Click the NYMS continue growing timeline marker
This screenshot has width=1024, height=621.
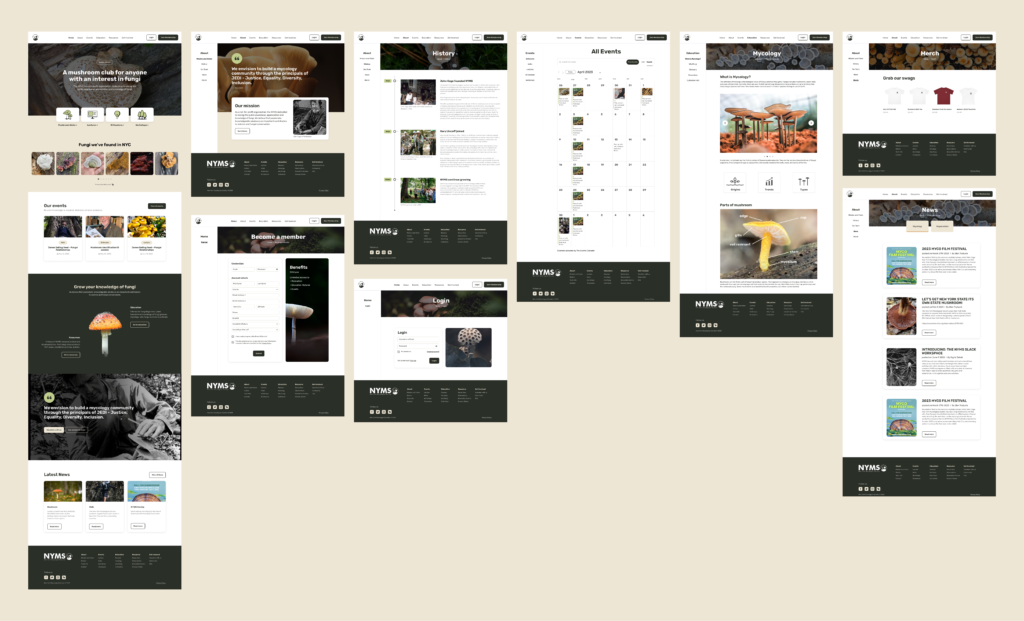tap(394, 180)
